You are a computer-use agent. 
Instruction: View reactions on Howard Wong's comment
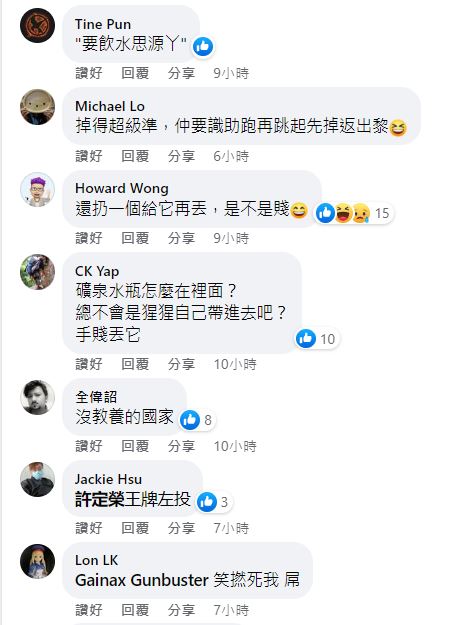click(x=353, y=213)
